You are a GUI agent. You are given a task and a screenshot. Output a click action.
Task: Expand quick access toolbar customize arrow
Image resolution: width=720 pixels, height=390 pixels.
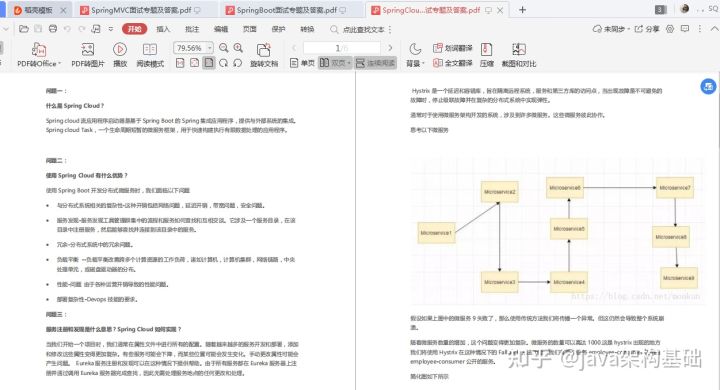(x=111, y=29)
